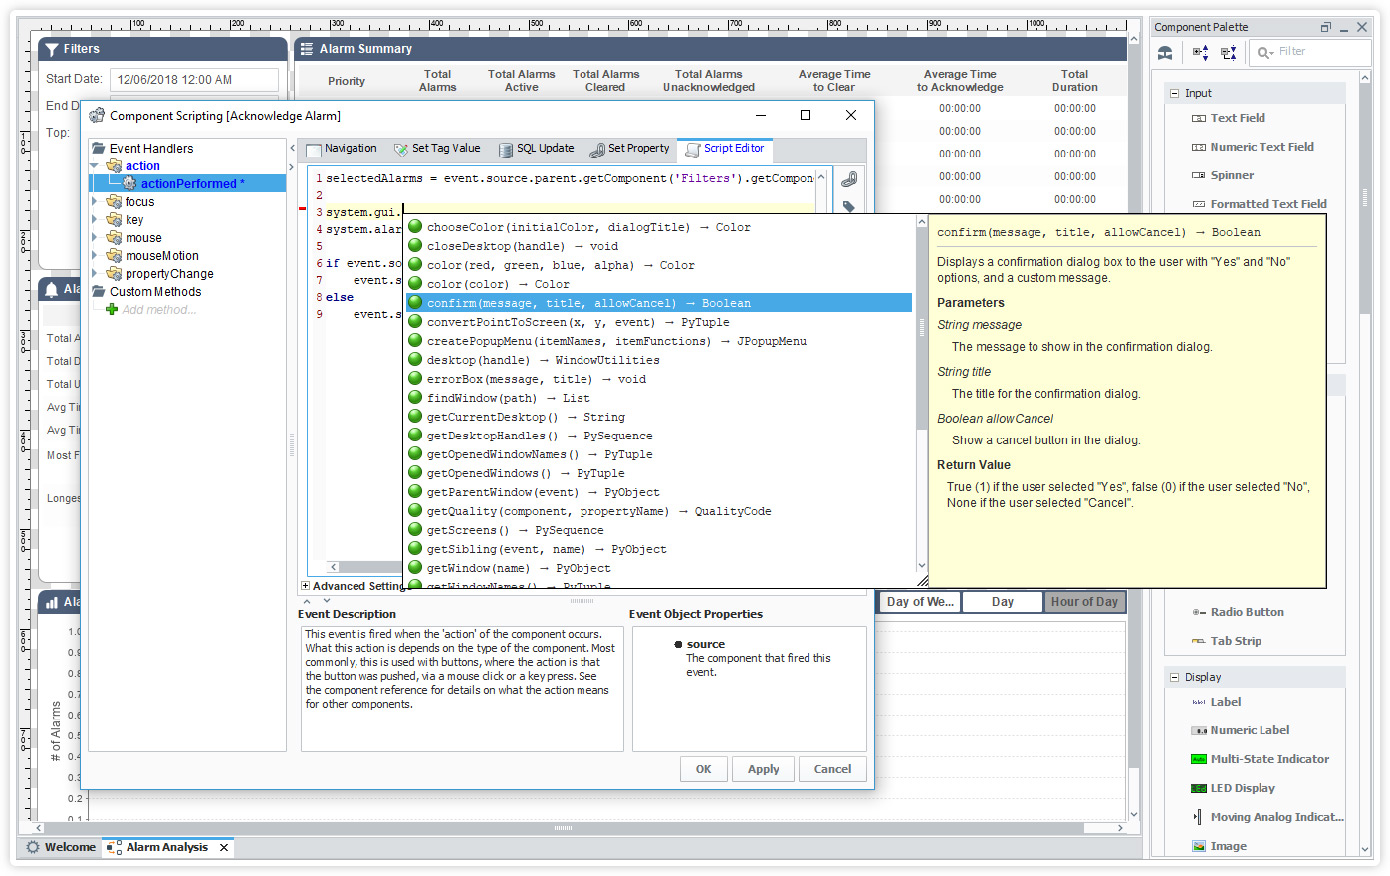1390x876 pixels.
Task: Enable the Hour of Day chart view
Action: pos(1084,602)
